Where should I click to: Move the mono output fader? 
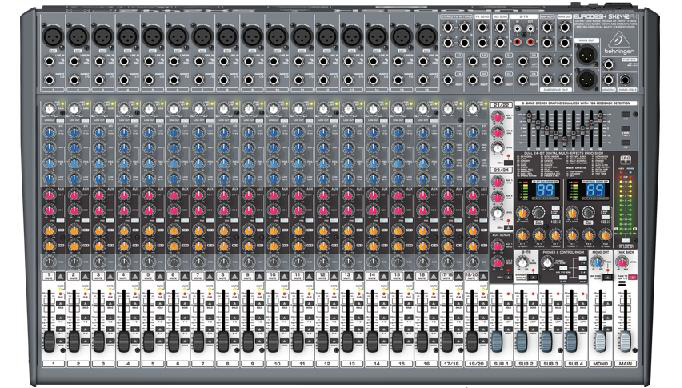click(601, 341)
